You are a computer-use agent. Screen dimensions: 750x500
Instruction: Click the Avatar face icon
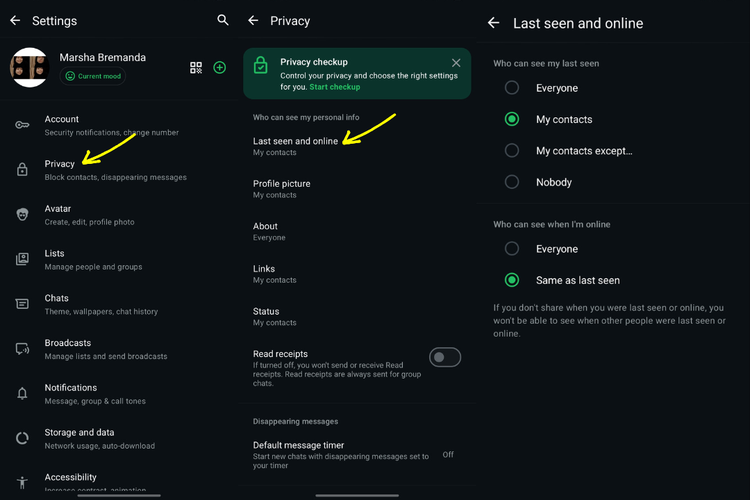(x=22, y=214)
